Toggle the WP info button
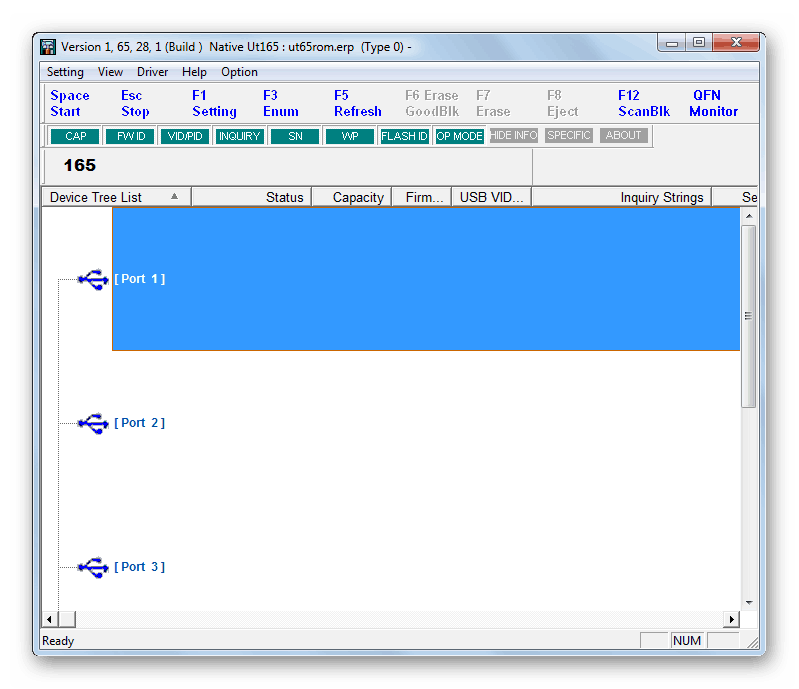Screen dimensions: 799x689 pos(350,136)
